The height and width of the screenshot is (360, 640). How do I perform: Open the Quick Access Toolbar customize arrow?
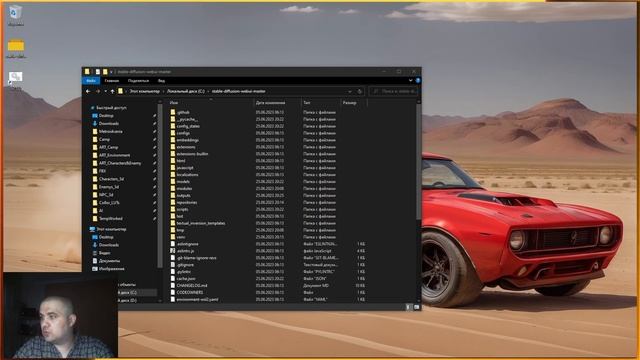(x=111, y=72)
